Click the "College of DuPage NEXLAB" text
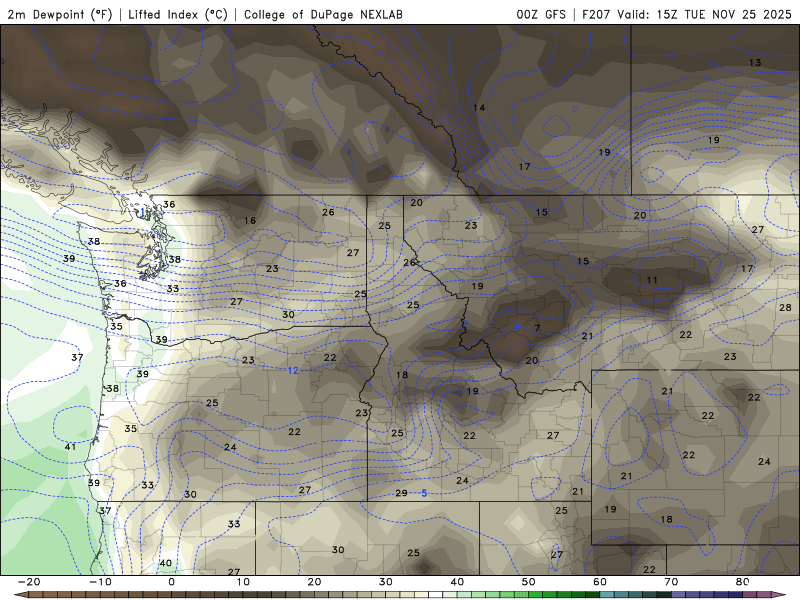The image size is (800, 600). pyautogui.click(x=323, y=15)
